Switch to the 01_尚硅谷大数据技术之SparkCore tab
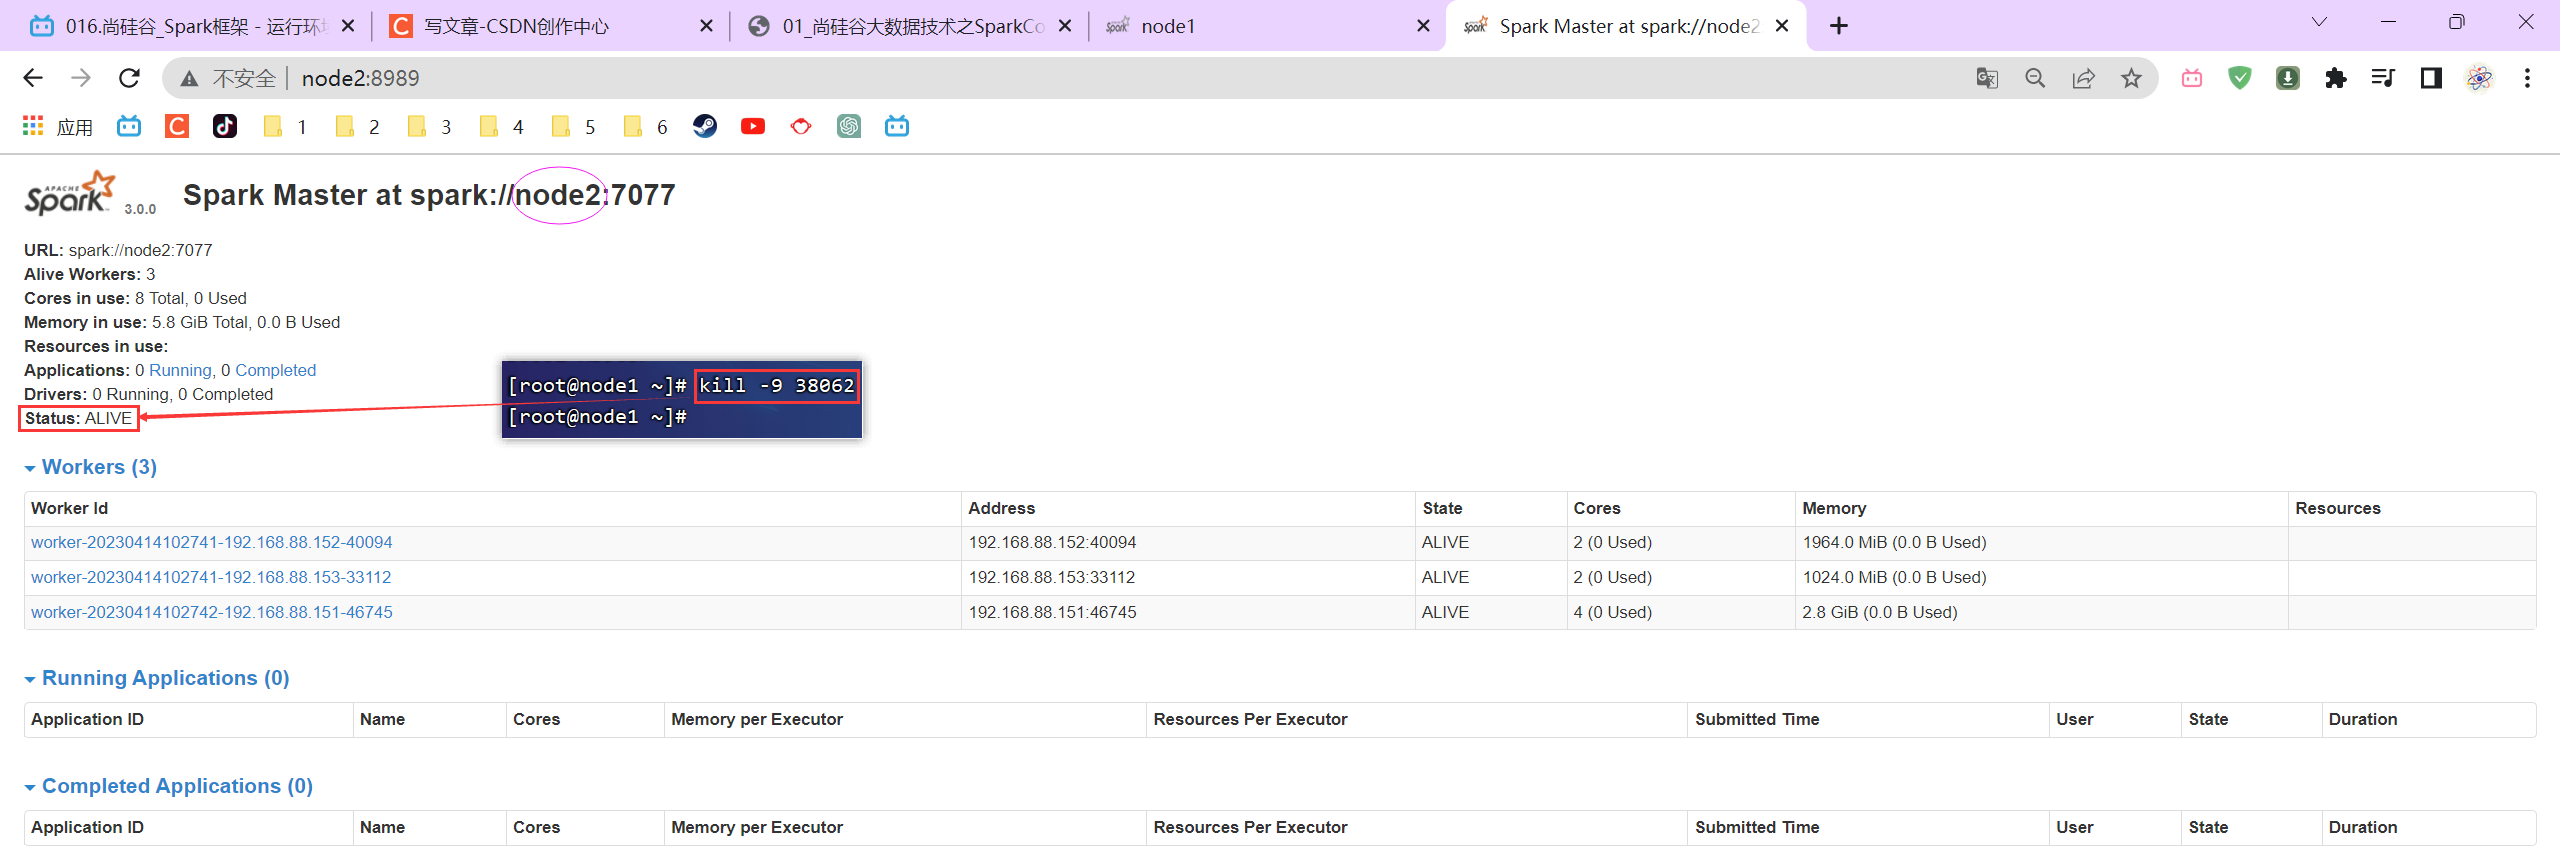The width and height of the screenshot is (2560, 859). [910, 26]
